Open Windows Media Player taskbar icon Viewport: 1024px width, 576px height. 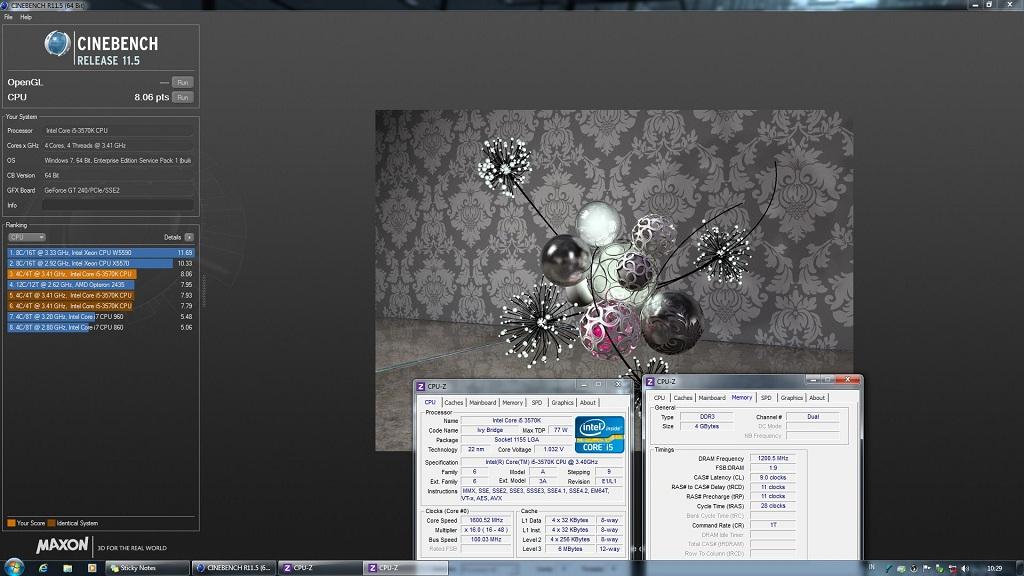(91, 568)
